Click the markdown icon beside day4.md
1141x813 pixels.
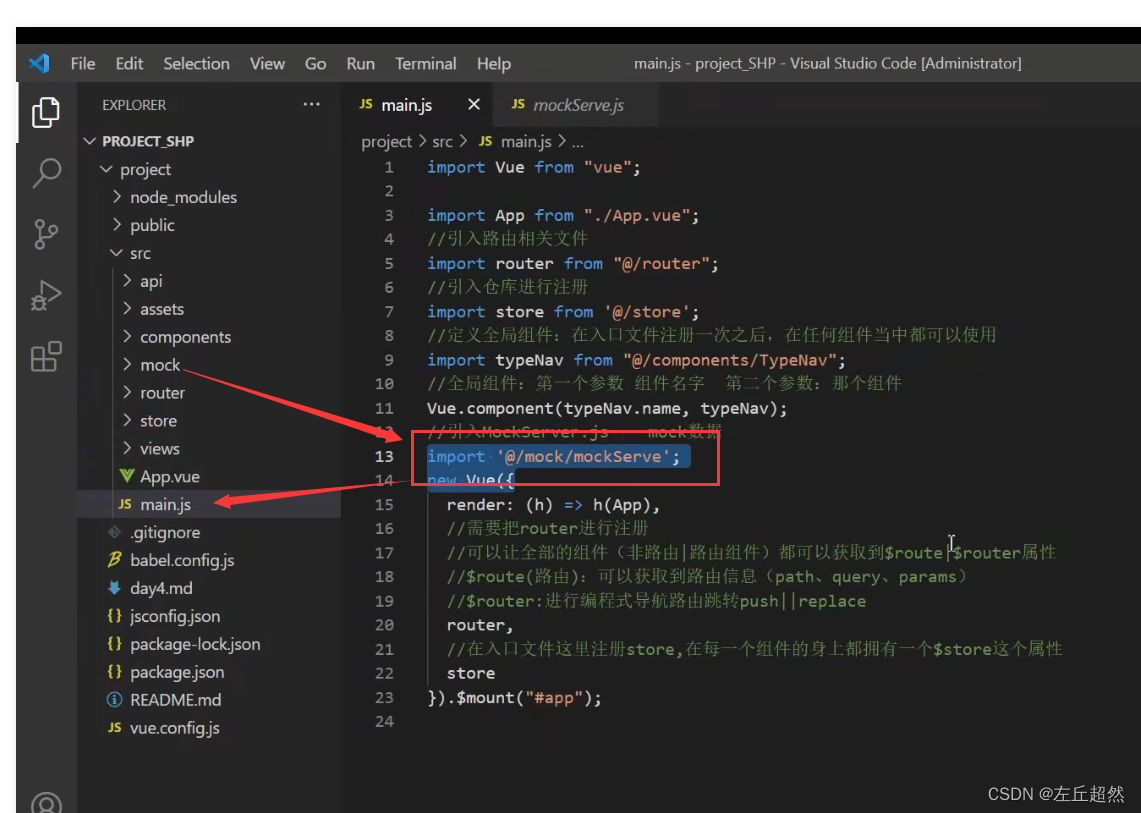[114, 587]
